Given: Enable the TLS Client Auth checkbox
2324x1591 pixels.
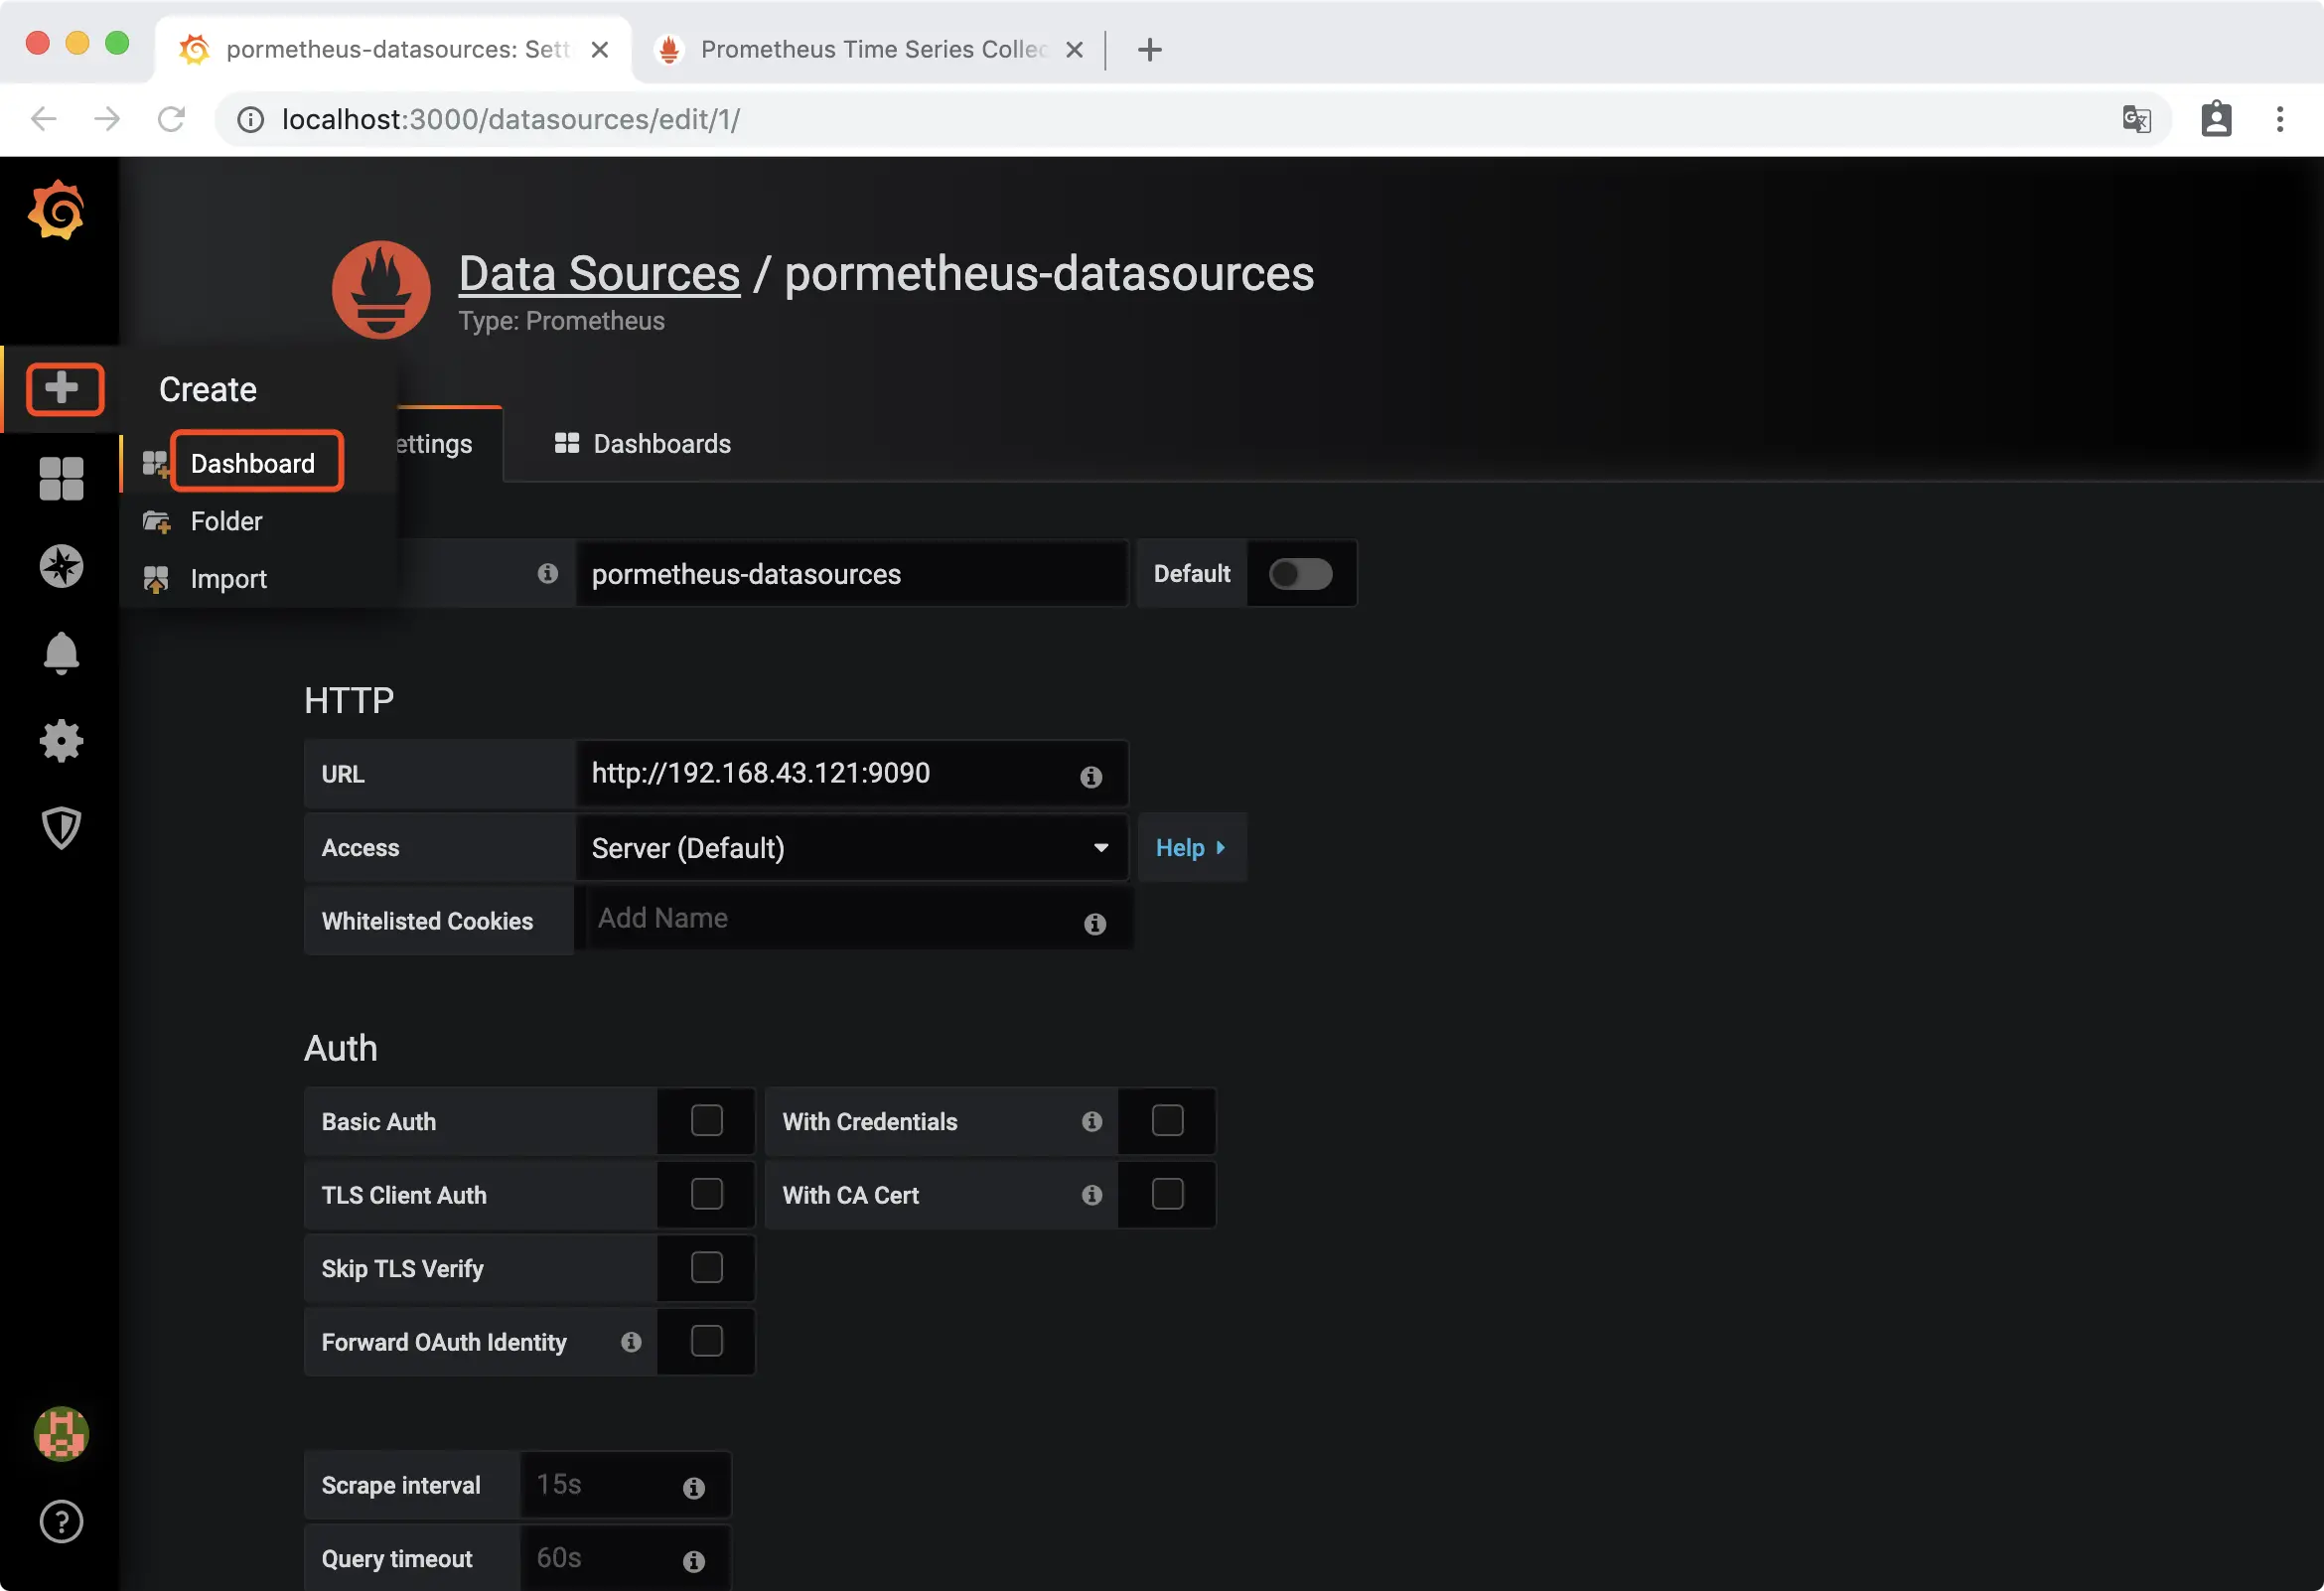Looking at the screenshot, I should 707,1194.
